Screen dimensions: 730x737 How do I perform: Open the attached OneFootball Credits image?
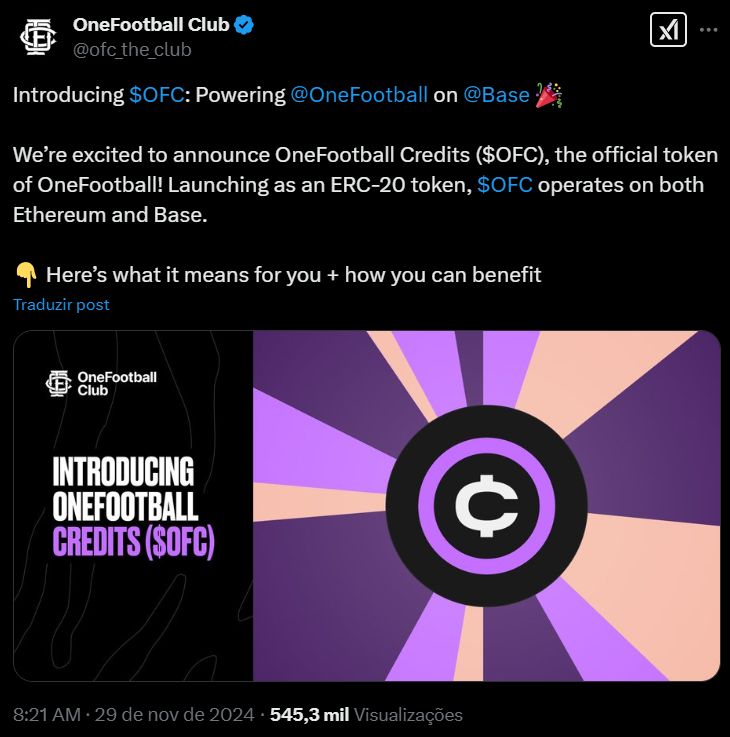click(367, 506)
